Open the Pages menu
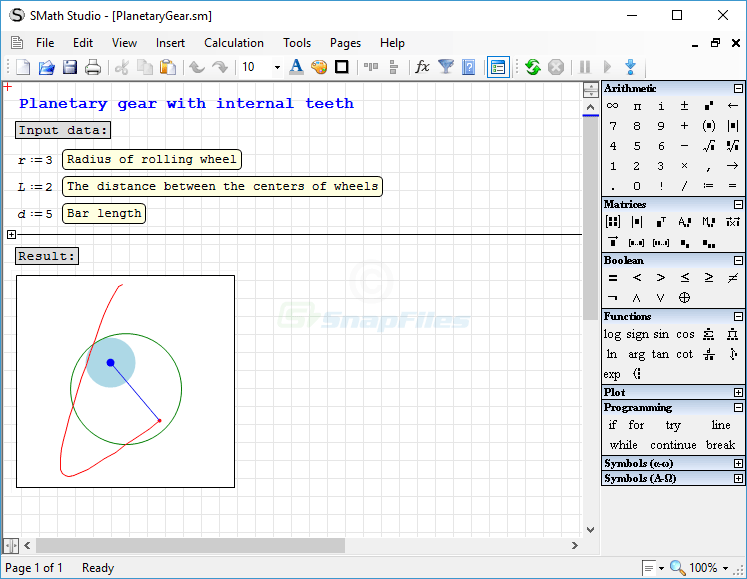747x579 pixels. coord(345,43)
